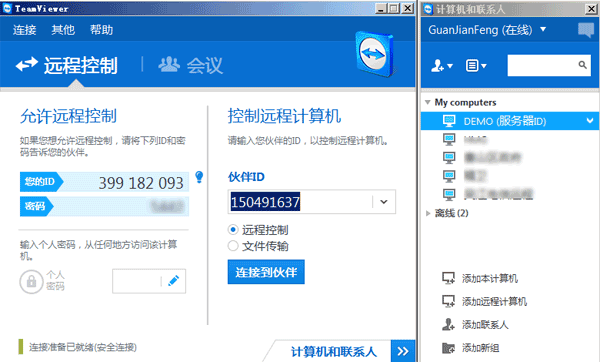Viewport: 600px width, 362px height.
Task: Collapse the My computers group
Action: pyautogui.click(x=427, y=102)
